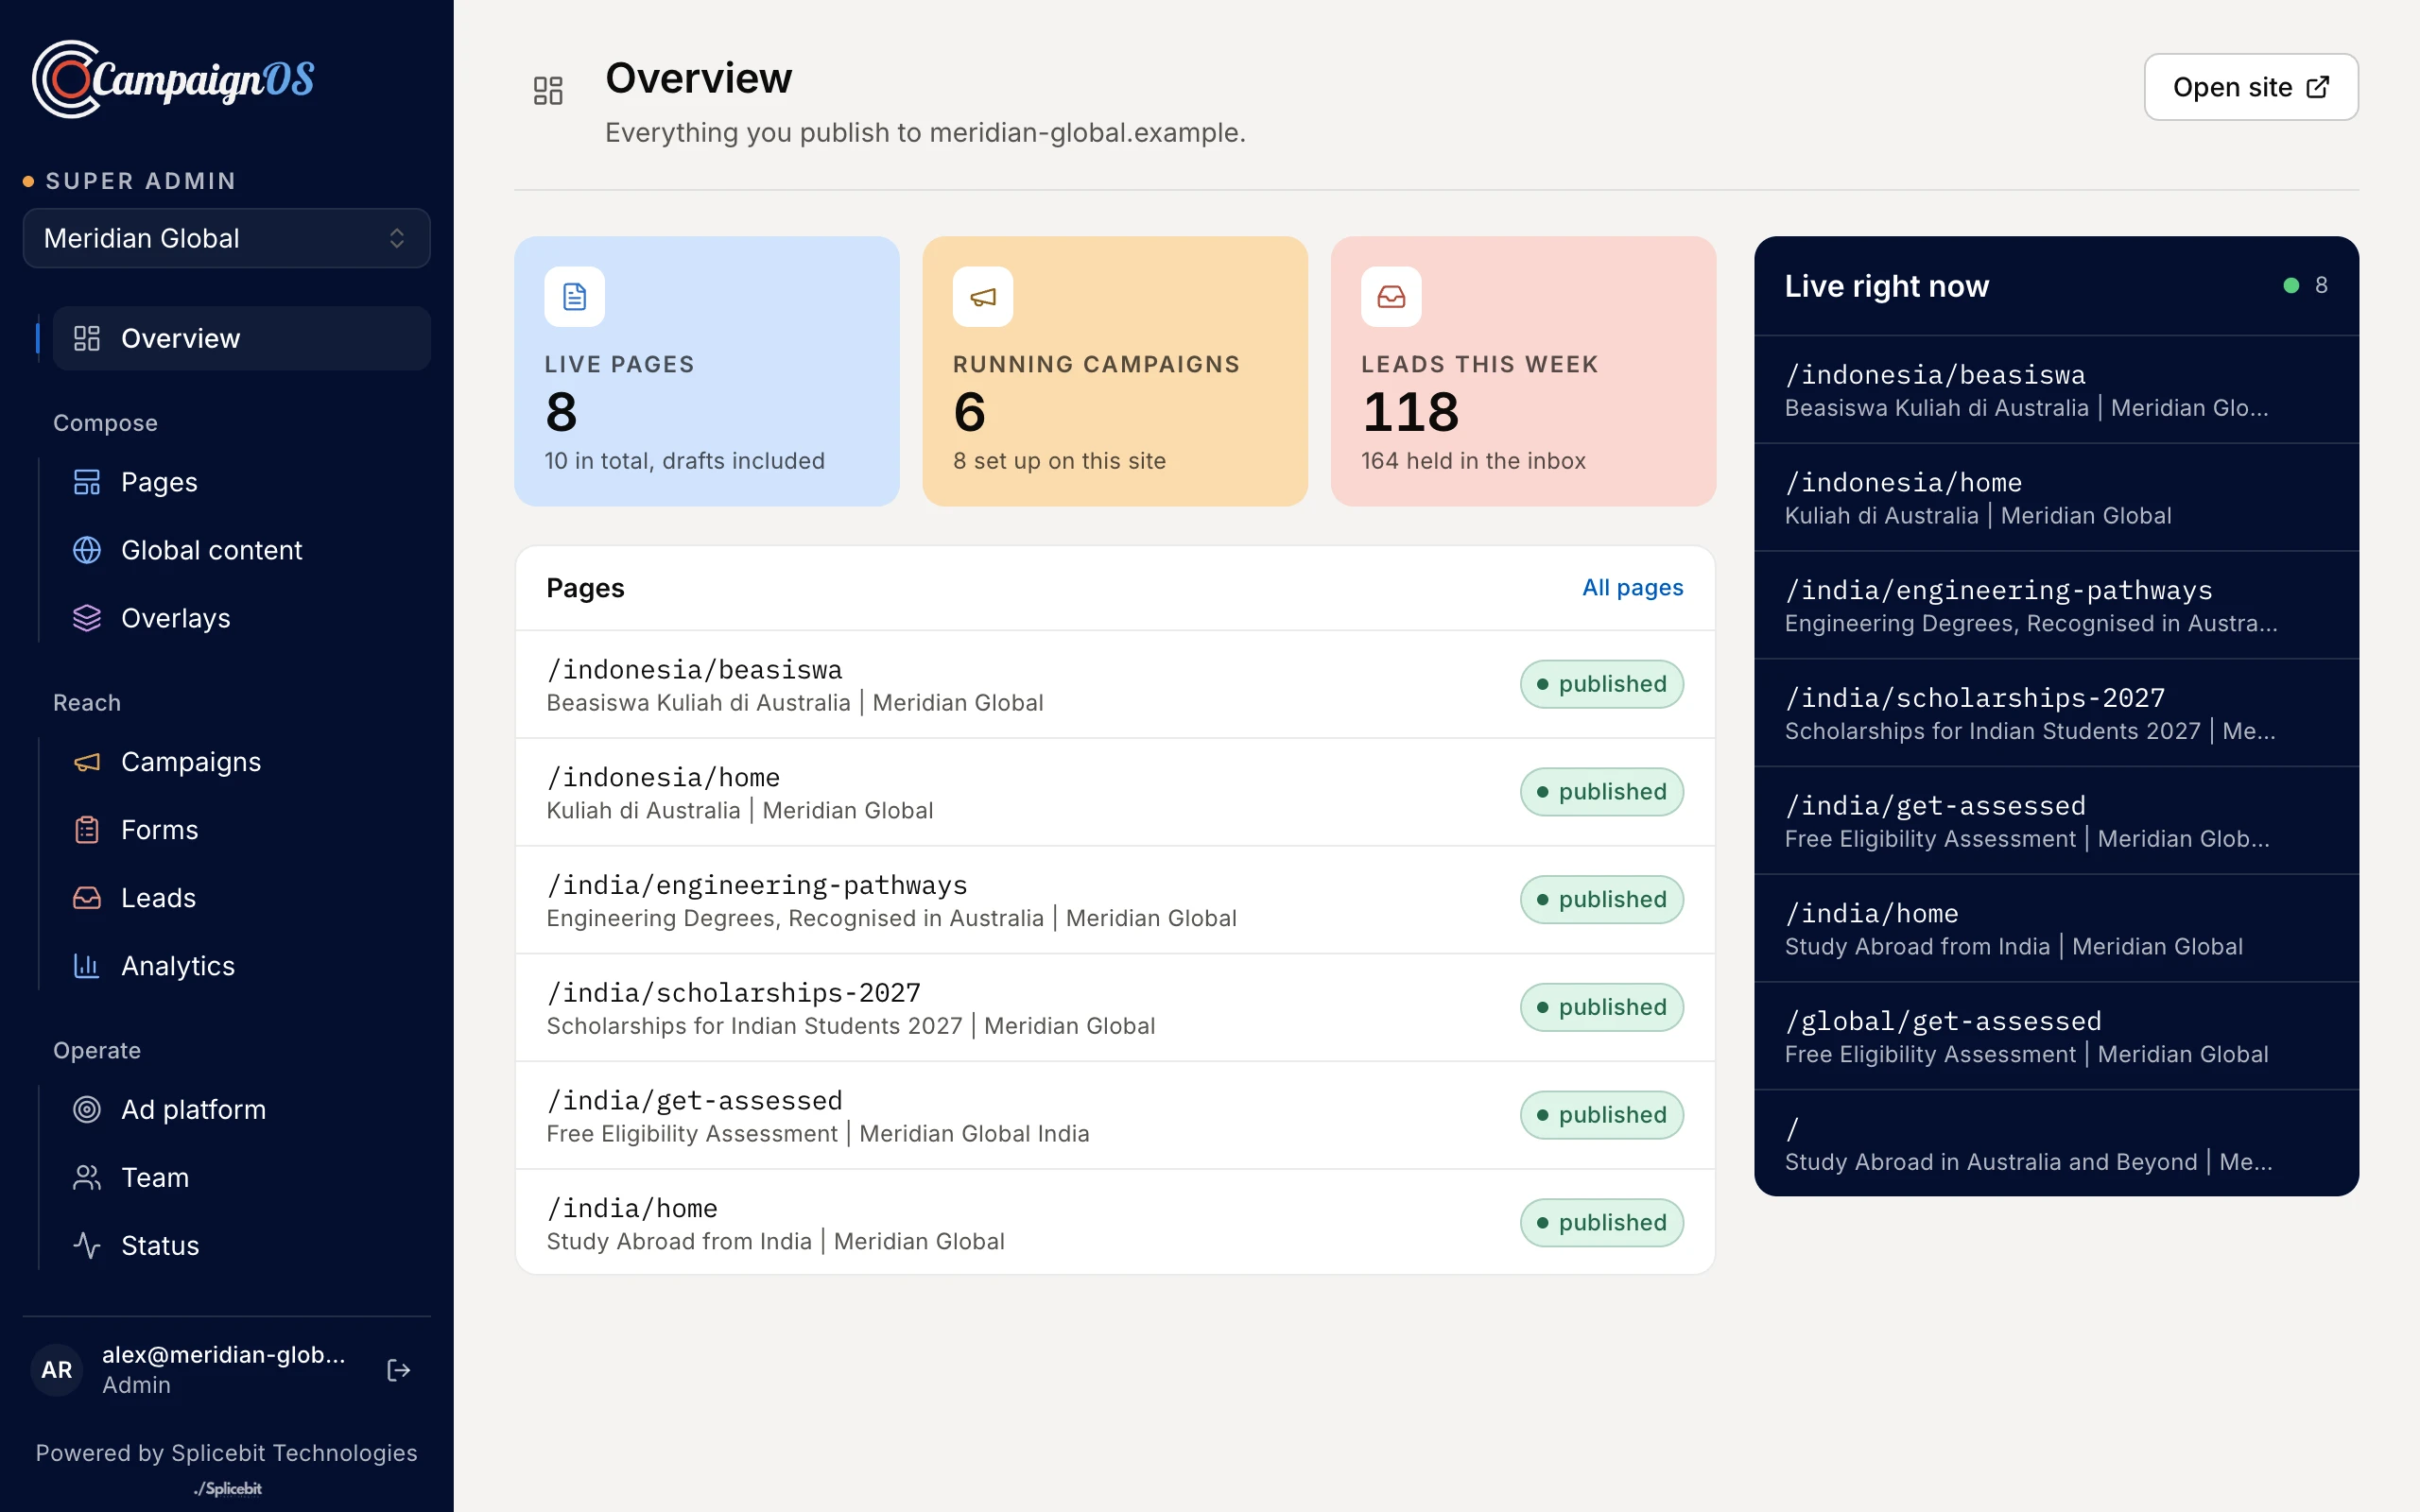The image size is (2420, 1512).
Task: Click the Leads inbox icon in sidebar
Action: 87,898
